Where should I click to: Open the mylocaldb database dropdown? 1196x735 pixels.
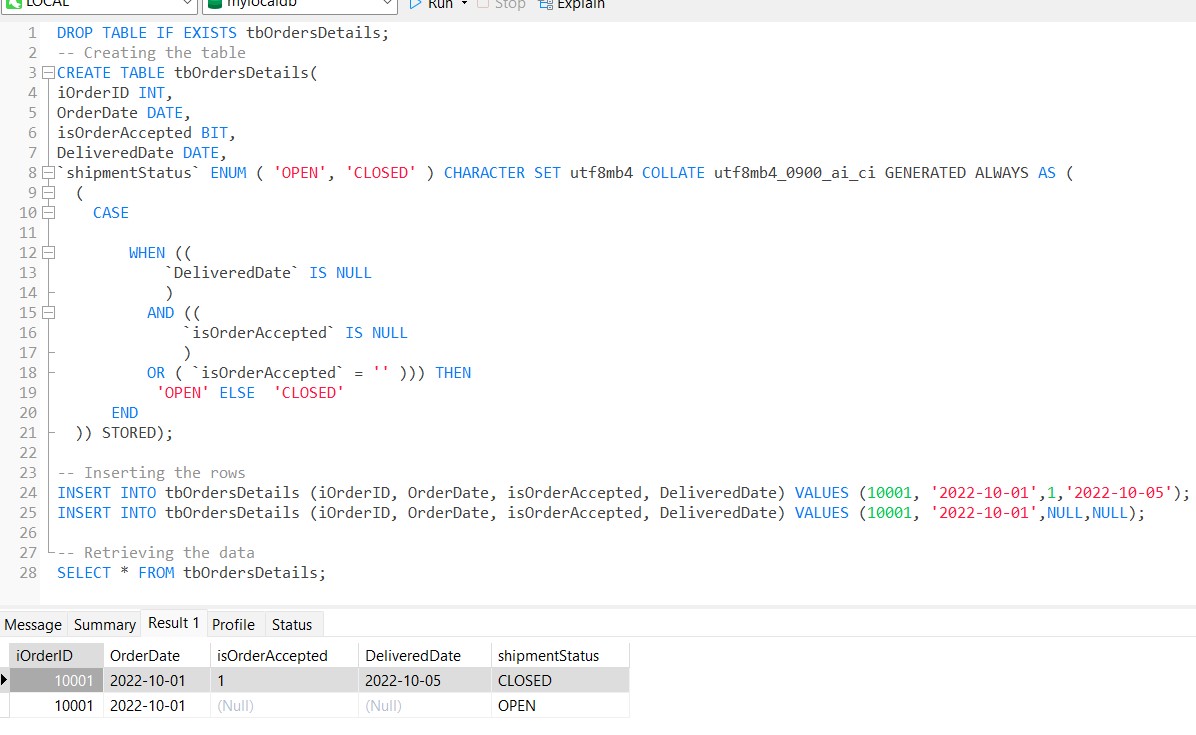tap(389, 4)
